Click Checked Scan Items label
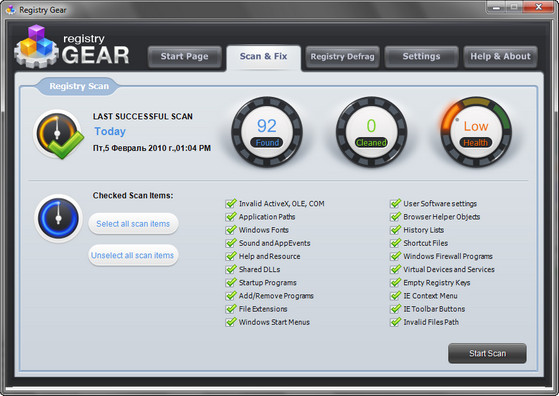 coord(133,196)
